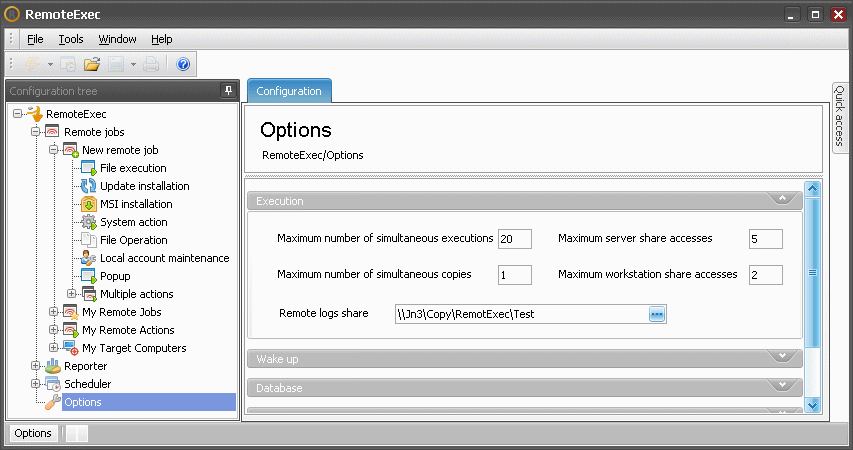
Task: Click the Multiple actions icon
Action: click(x=89, y=294)
